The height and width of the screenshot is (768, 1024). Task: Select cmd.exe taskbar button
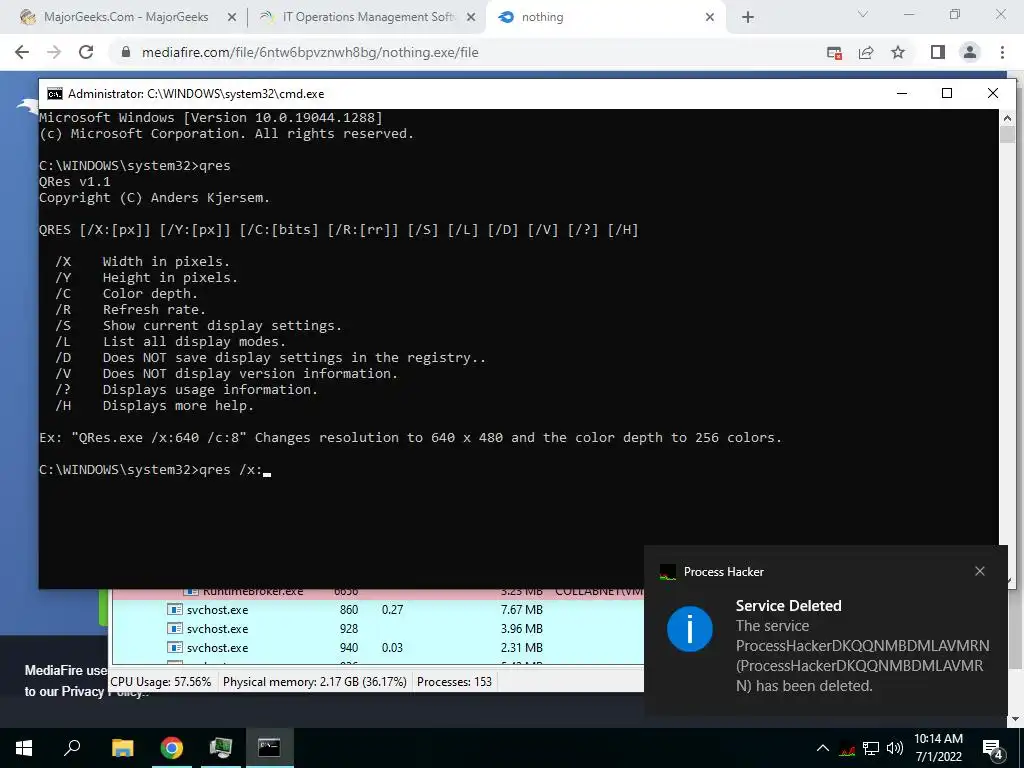pos(270,748)
